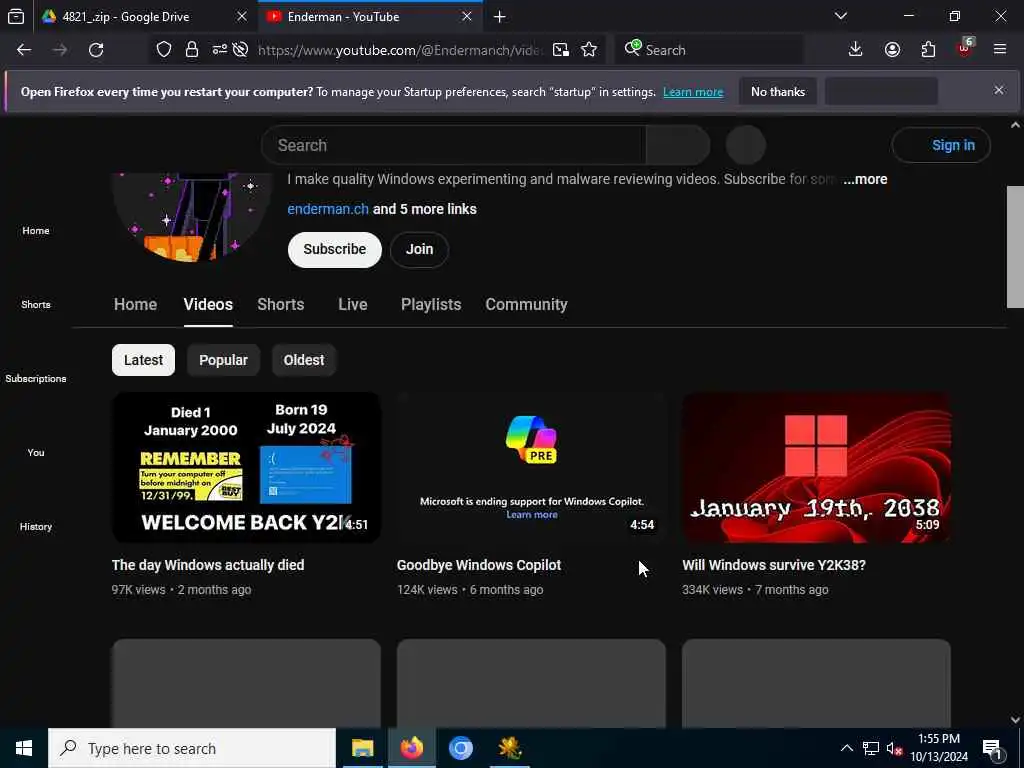Open a new browser tab
Viewport: 1024px width, 768px height.
click(x=500, y=17)
